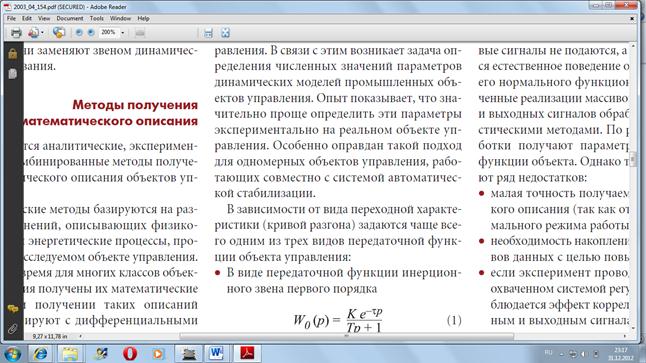The image size is (646, 363).
Task: Click the scrolling pages toolbar icon
Action: pyautogui.click(x=208, y=33)
